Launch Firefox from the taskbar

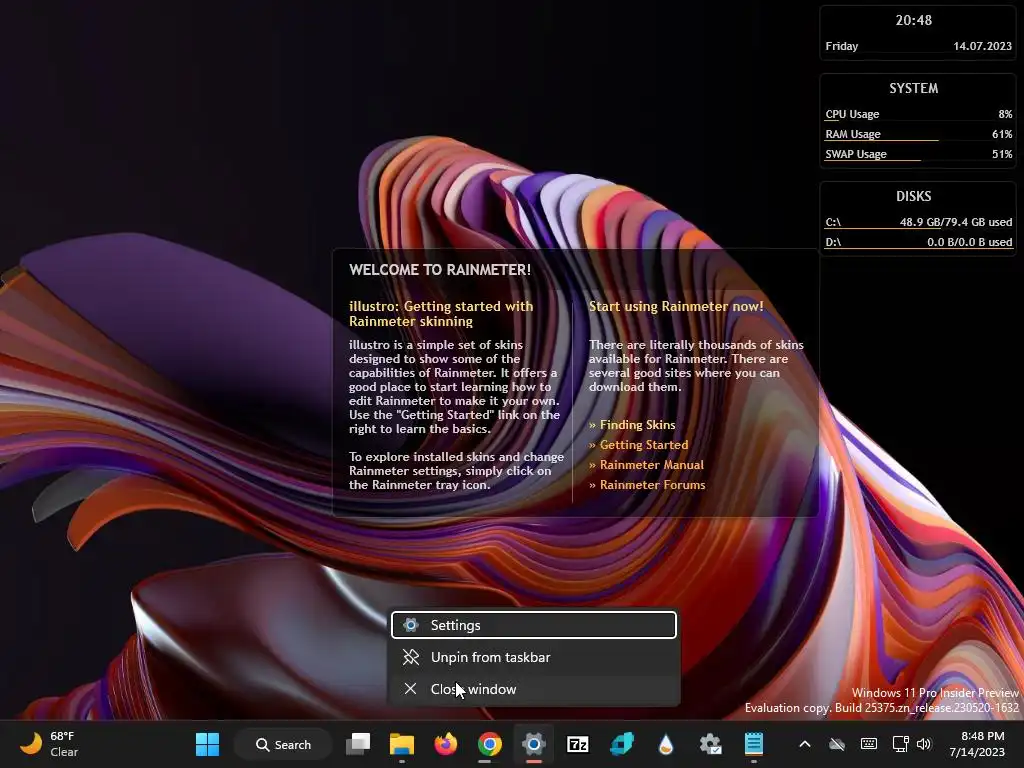(x=445, y=744)
